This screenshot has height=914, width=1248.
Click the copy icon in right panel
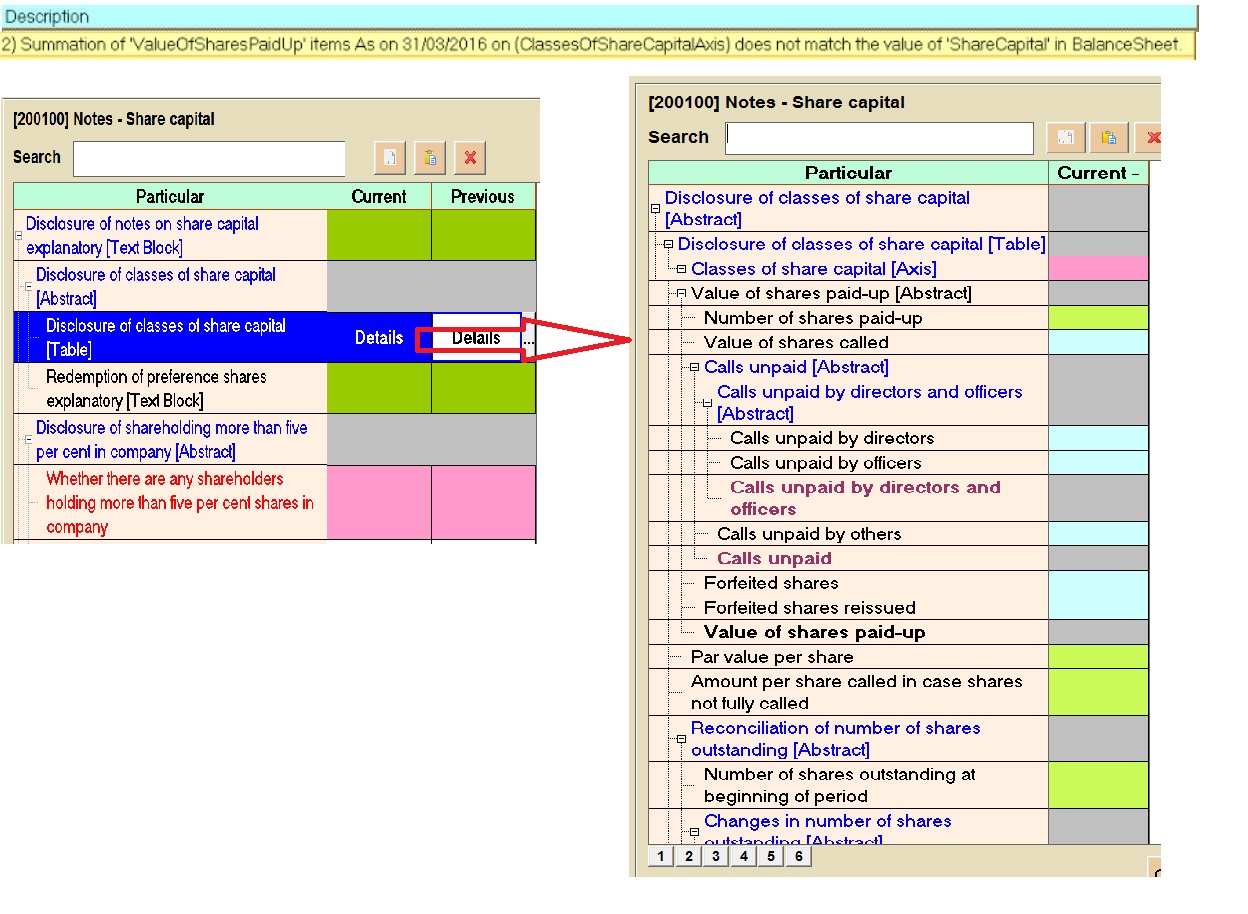[x=1066, y=138]
